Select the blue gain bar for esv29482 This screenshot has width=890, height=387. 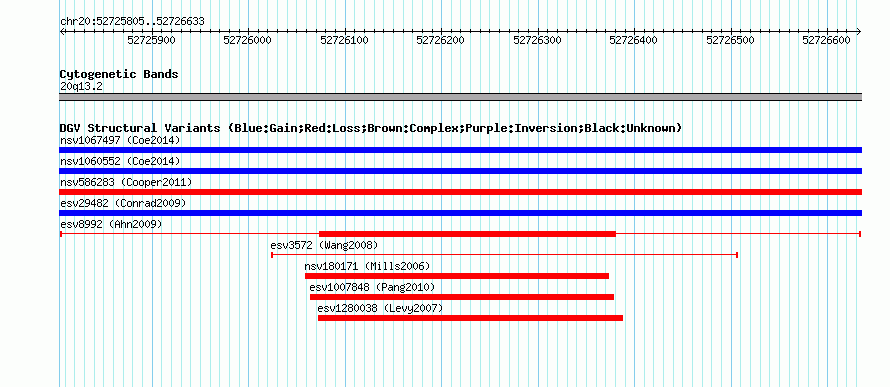click(x=460, y=213)
